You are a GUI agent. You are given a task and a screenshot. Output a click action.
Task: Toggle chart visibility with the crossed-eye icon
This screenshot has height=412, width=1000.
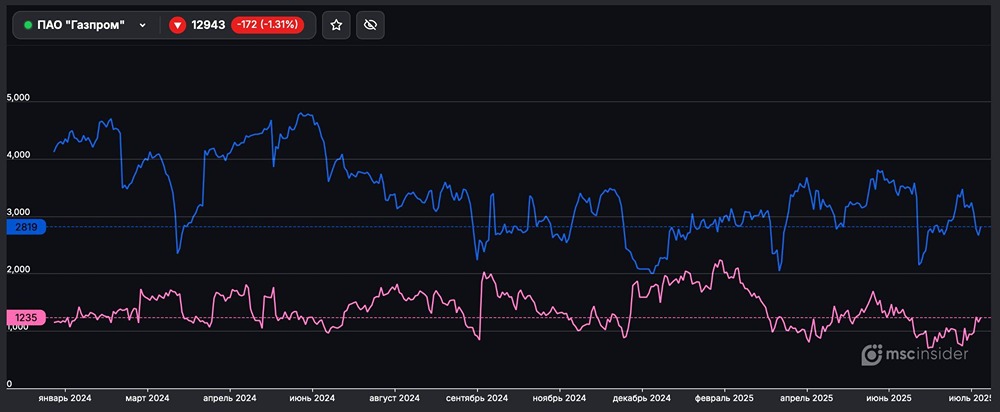[x=369, y=25]
